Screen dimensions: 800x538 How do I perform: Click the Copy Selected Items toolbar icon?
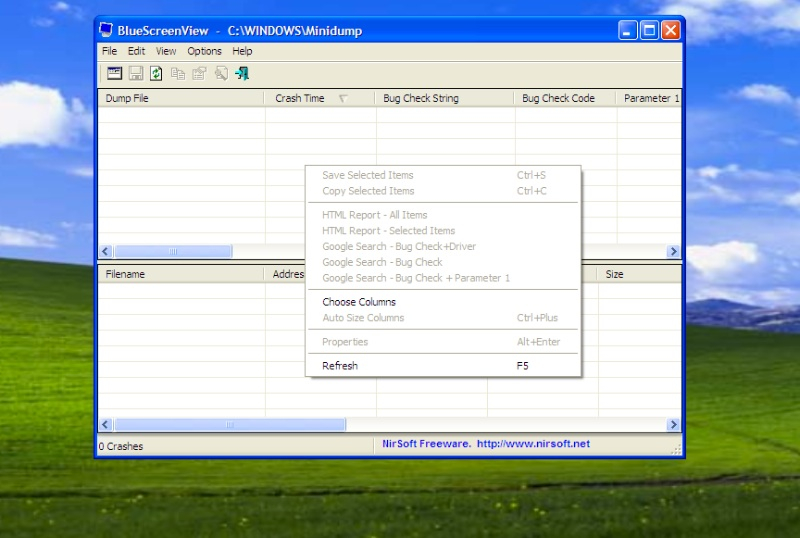(177, 73)
